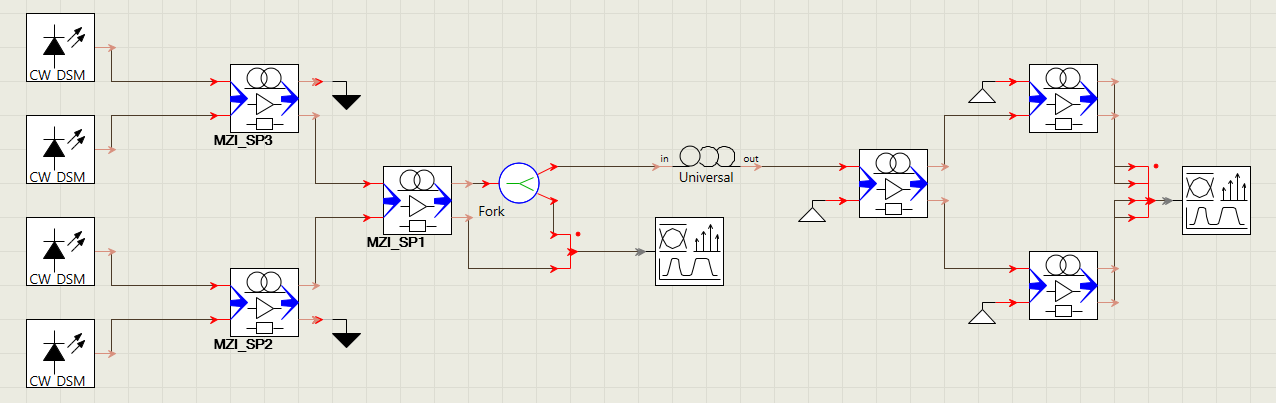Select unlabeled MZI block after Universal fiber
This screenshot has width=1276, height=403.
point(893,184)
